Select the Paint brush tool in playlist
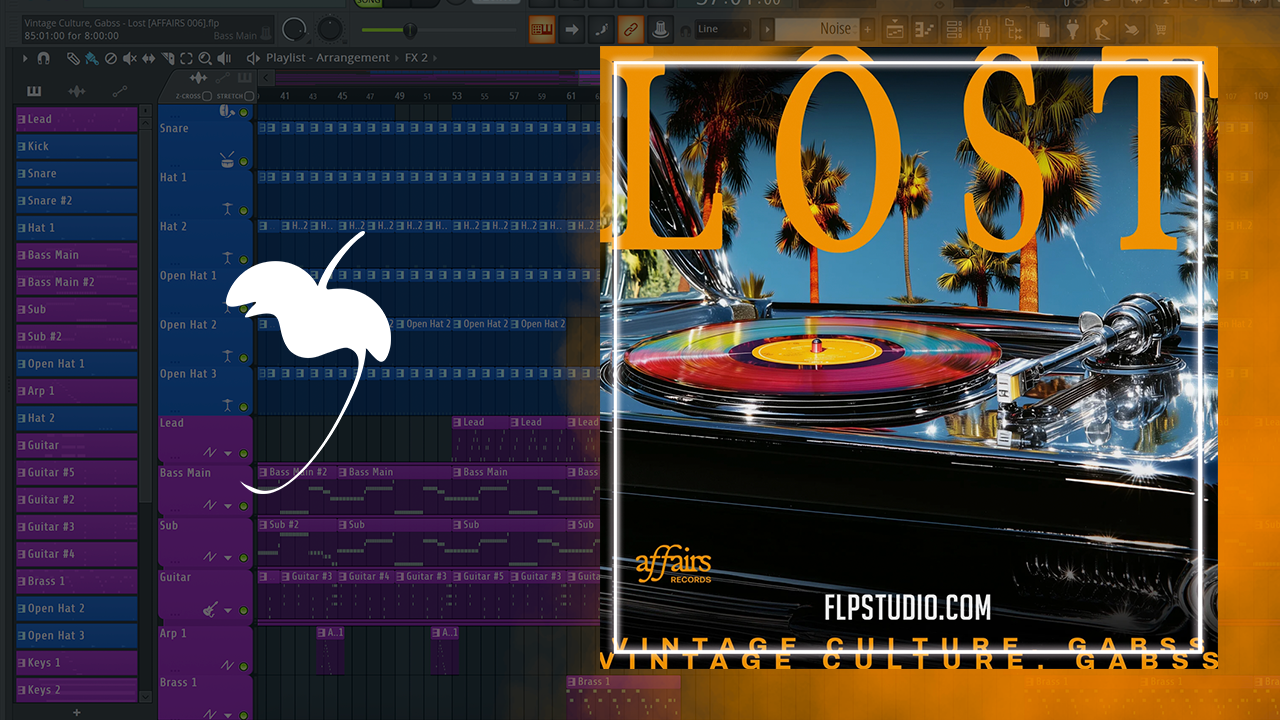Screen dimensions: 1280x720 (91, 58)
